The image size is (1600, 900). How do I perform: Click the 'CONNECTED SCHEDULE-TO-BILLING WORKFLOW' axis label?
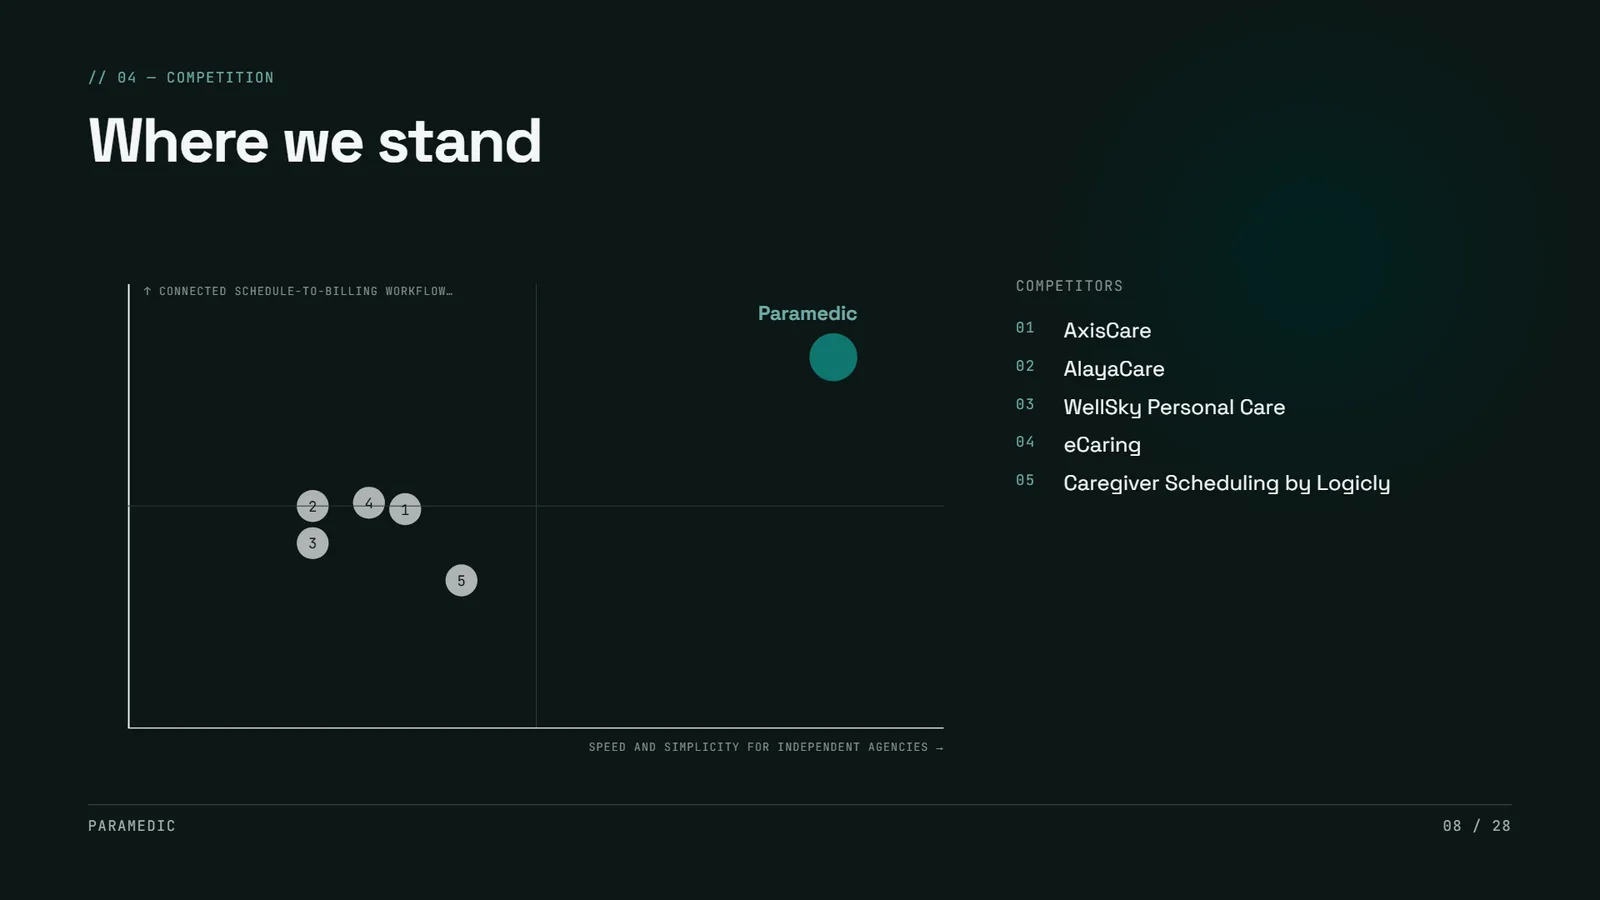298,291
